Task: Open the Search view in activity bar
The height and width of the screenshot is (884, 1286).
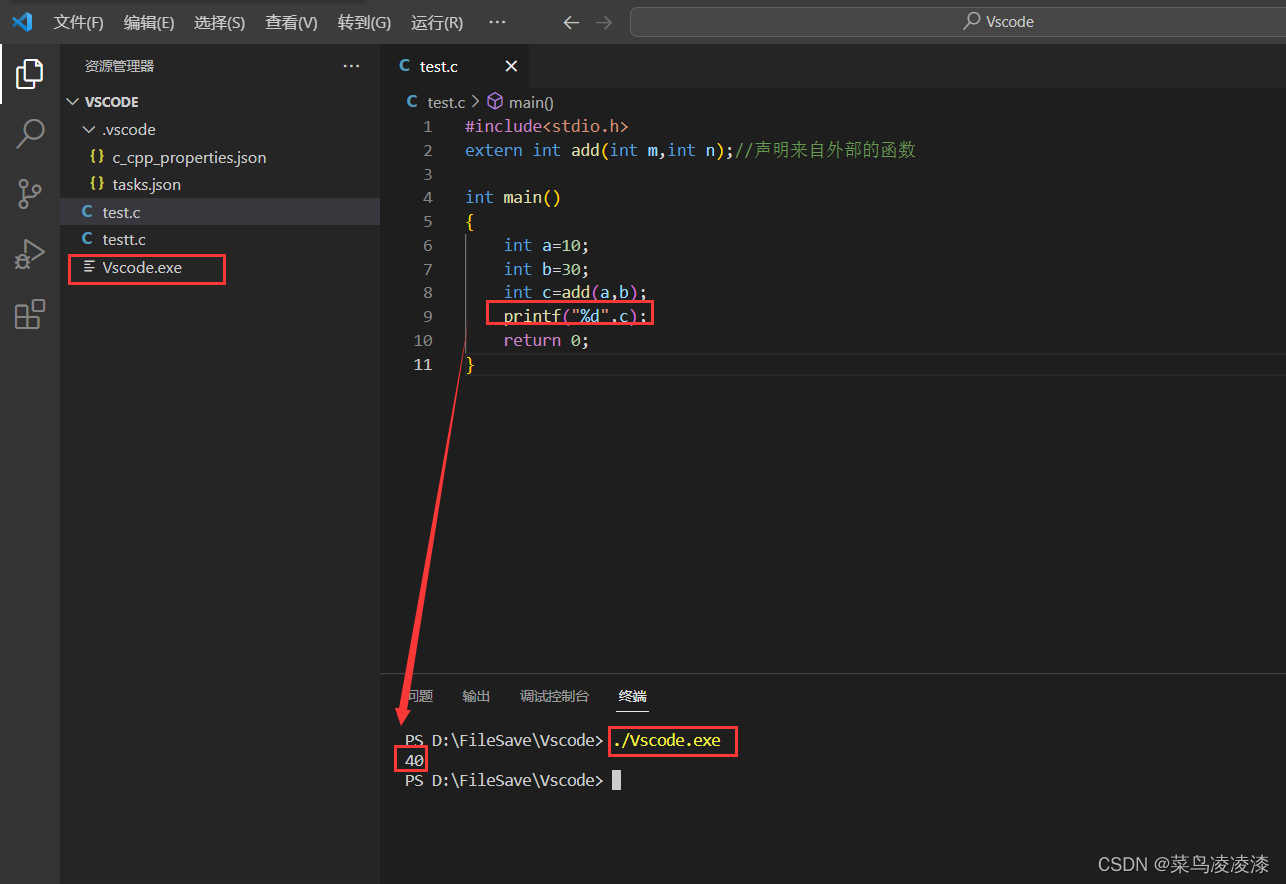Action: pos(30,133)
